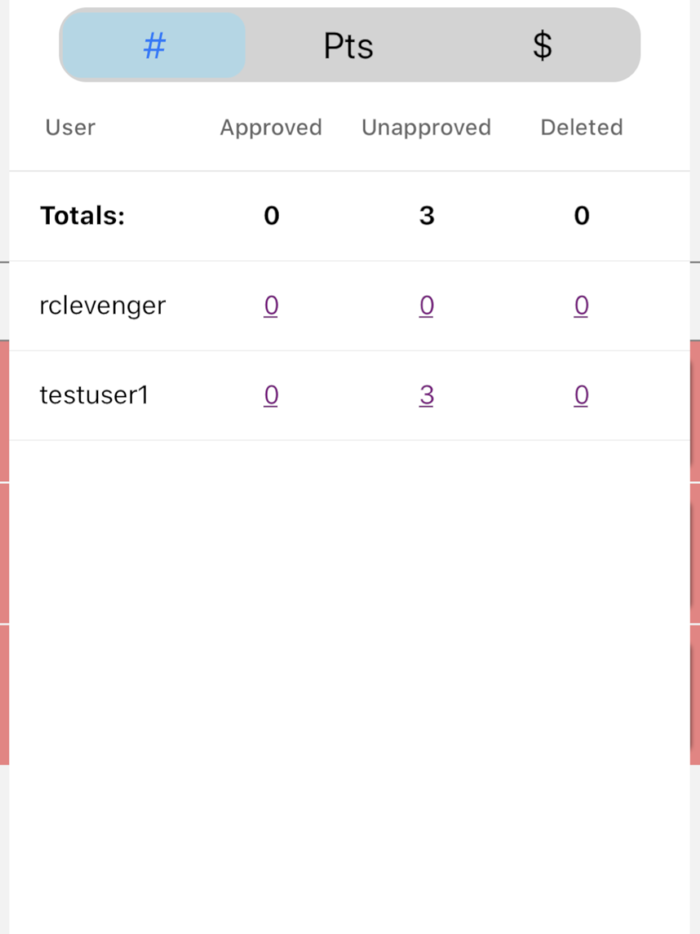Sort by the Approved column header
700x934 pixels.
pyautogui.click(x=271, y=127)
